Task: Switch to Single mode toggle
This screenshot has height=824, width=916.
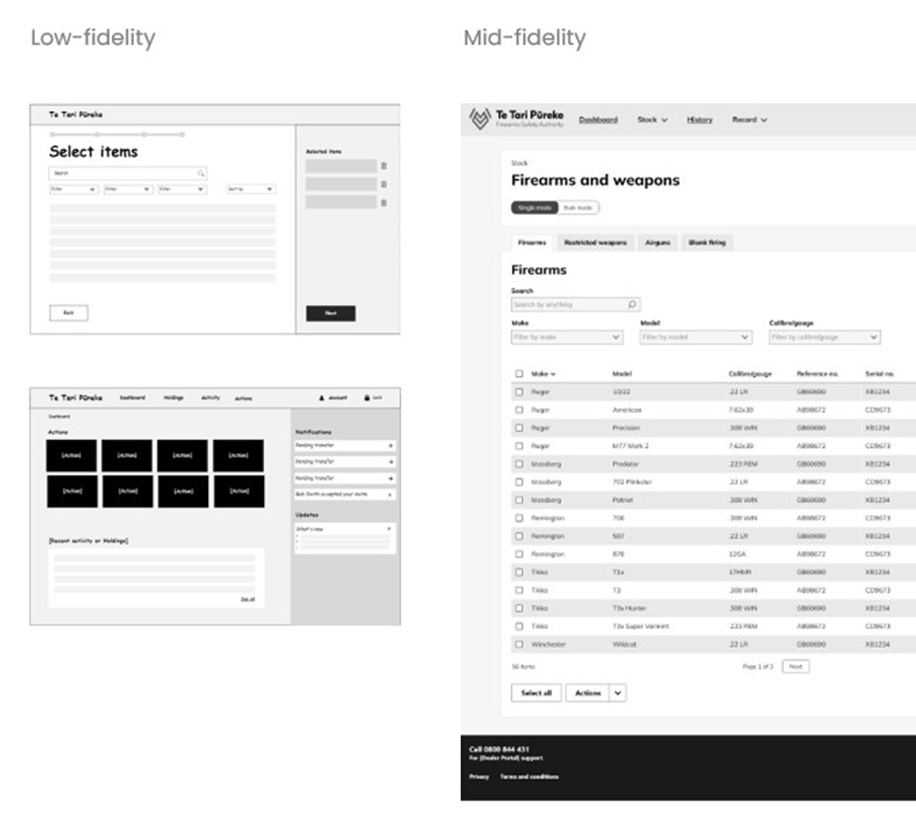Action: [x=535, y=208]
